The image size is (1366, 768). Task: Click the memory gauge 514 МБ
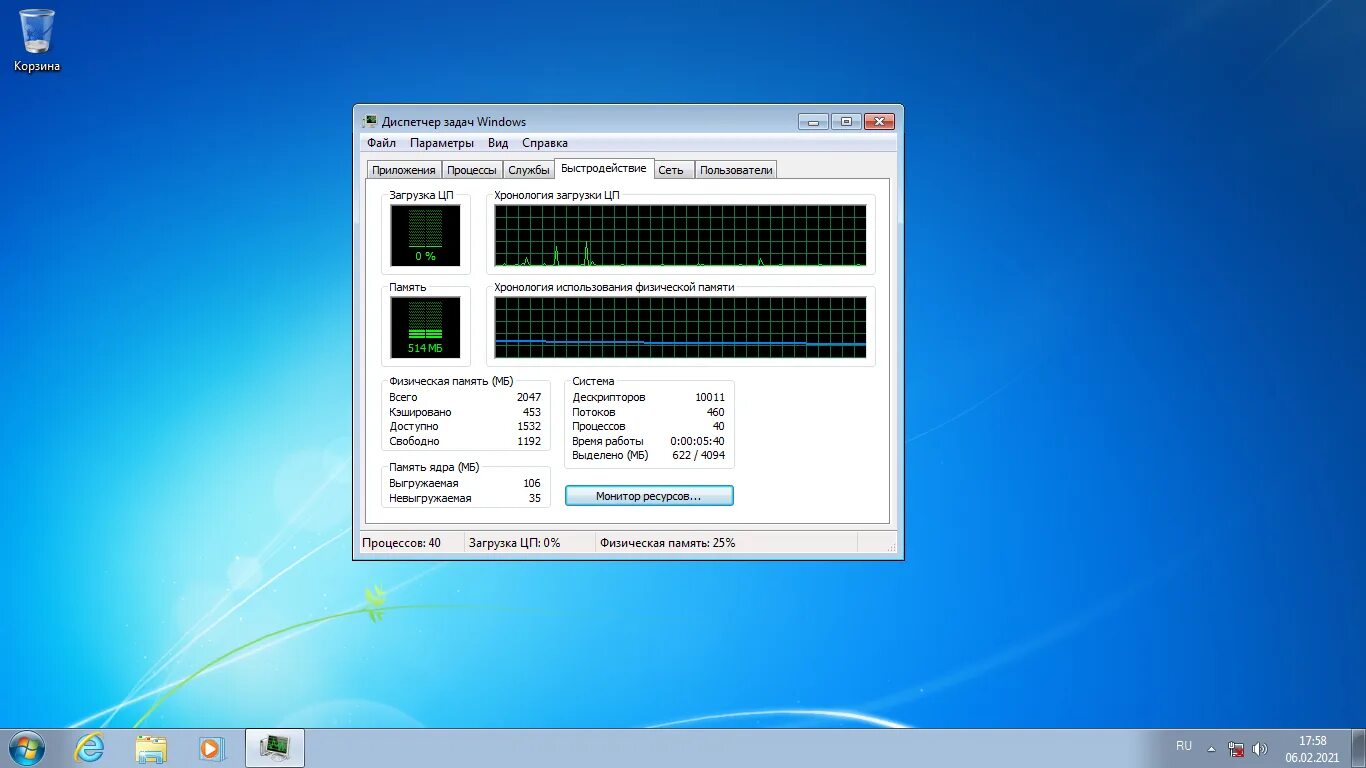425,327
